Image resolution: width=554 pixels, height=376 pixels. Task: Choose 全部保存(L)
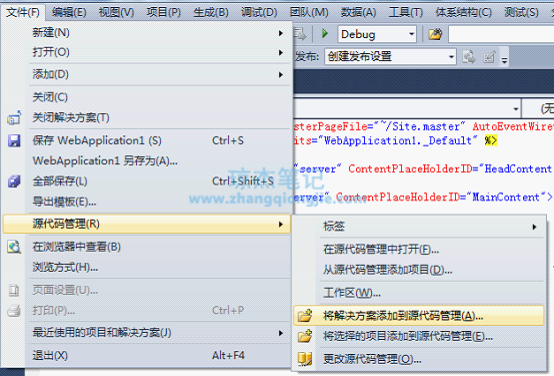coord(146,181)
